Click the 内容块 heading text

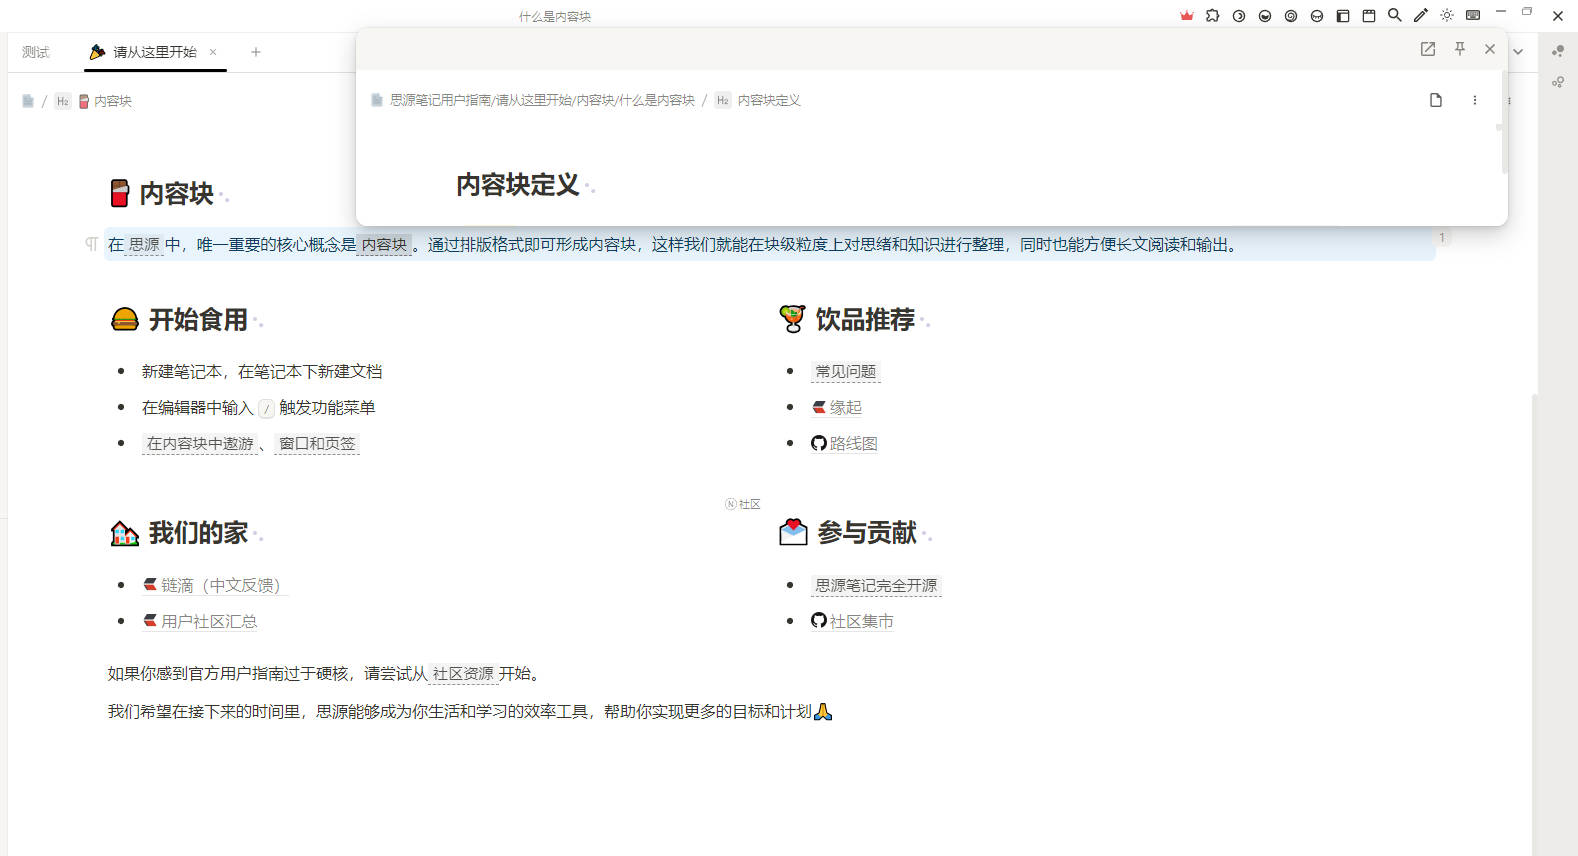177,193
